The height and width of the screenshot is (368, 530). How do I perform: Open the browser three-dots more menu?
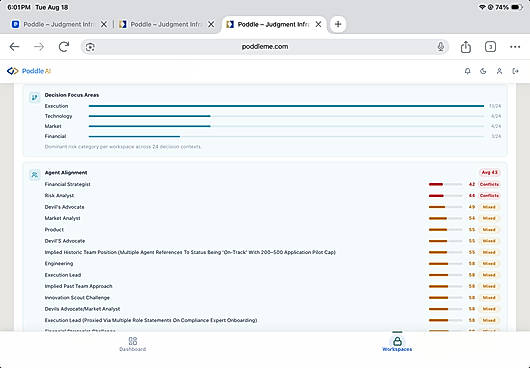(x=515, y=47)
